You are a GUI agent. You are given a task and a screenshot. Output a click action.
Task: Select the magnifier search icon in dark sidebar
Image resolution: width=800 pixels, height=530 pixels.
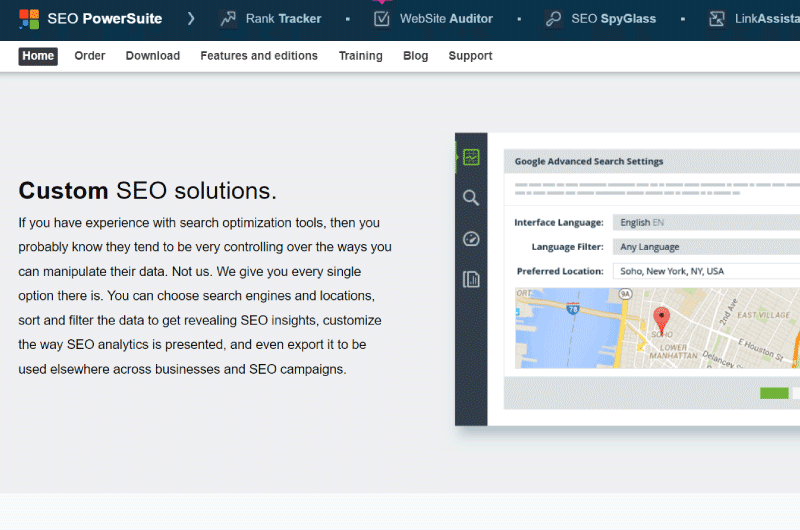(471, 197)
